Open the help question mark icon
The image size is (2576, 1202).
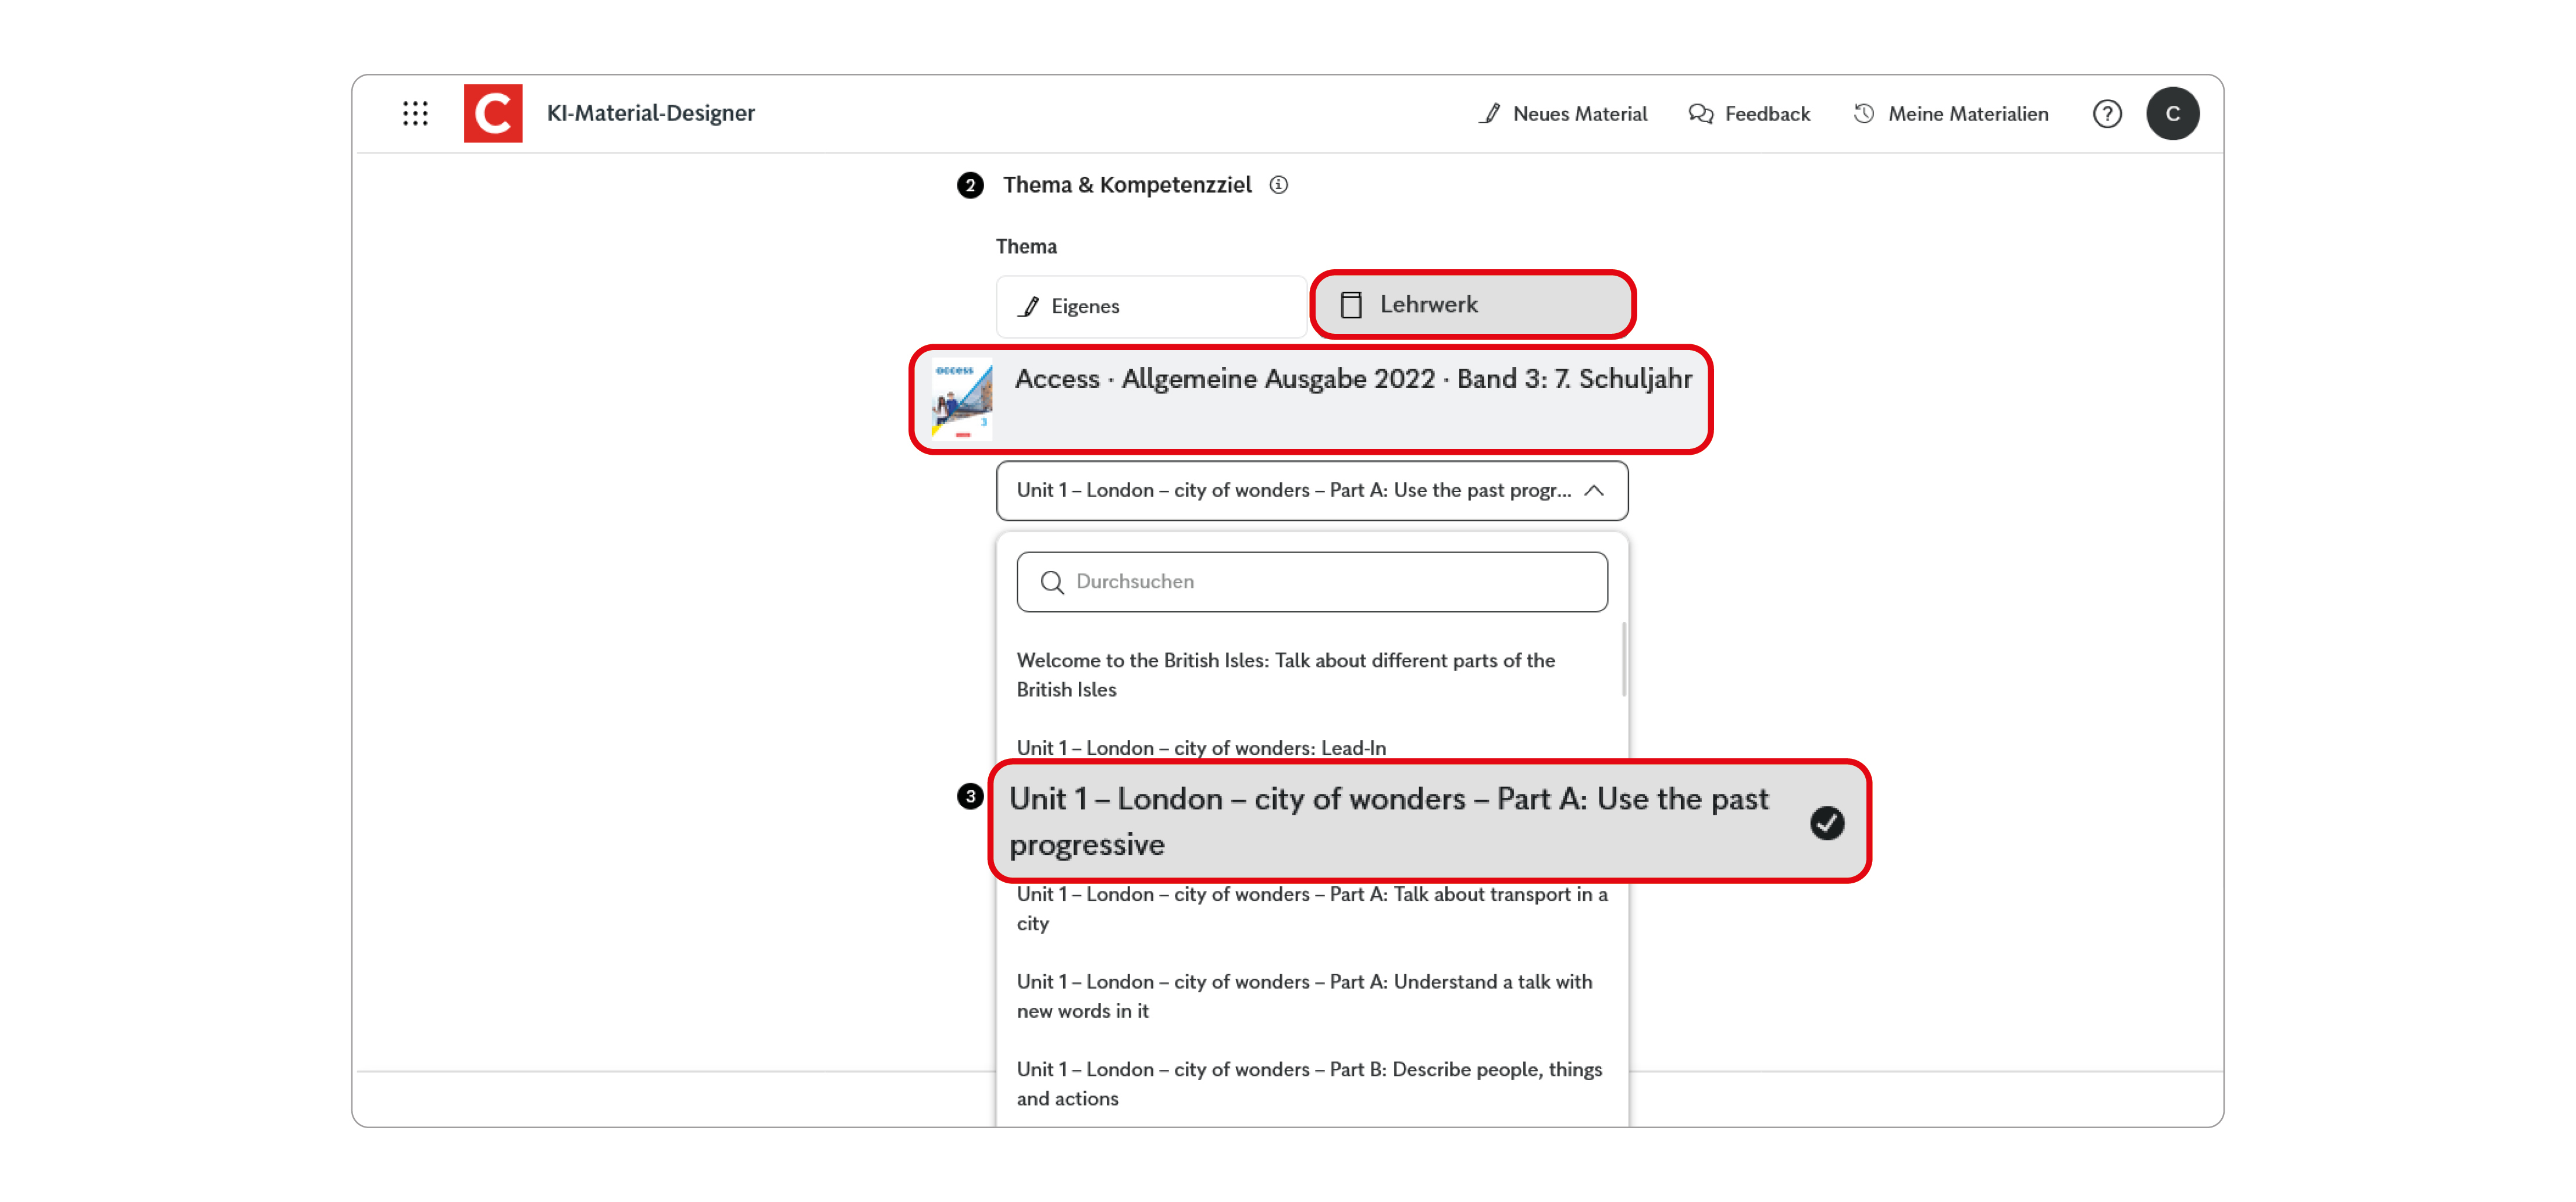pyautogui.click(x=2107, y=113)
